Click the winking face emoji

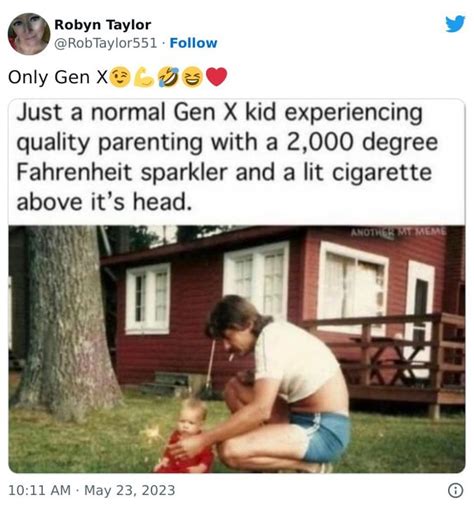[x=120, y=77]
